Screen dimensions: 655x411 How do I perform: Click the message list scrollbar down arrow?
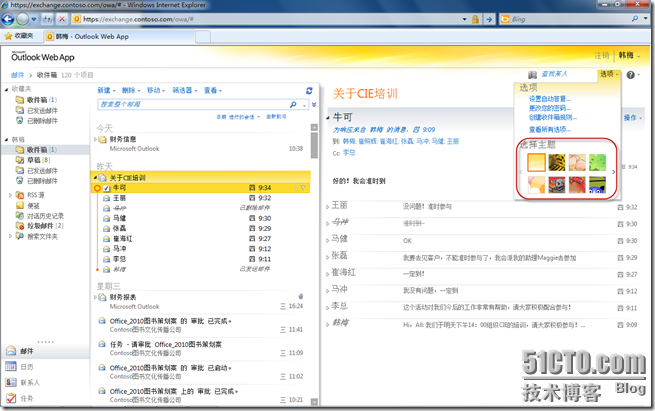coord(314,402)
